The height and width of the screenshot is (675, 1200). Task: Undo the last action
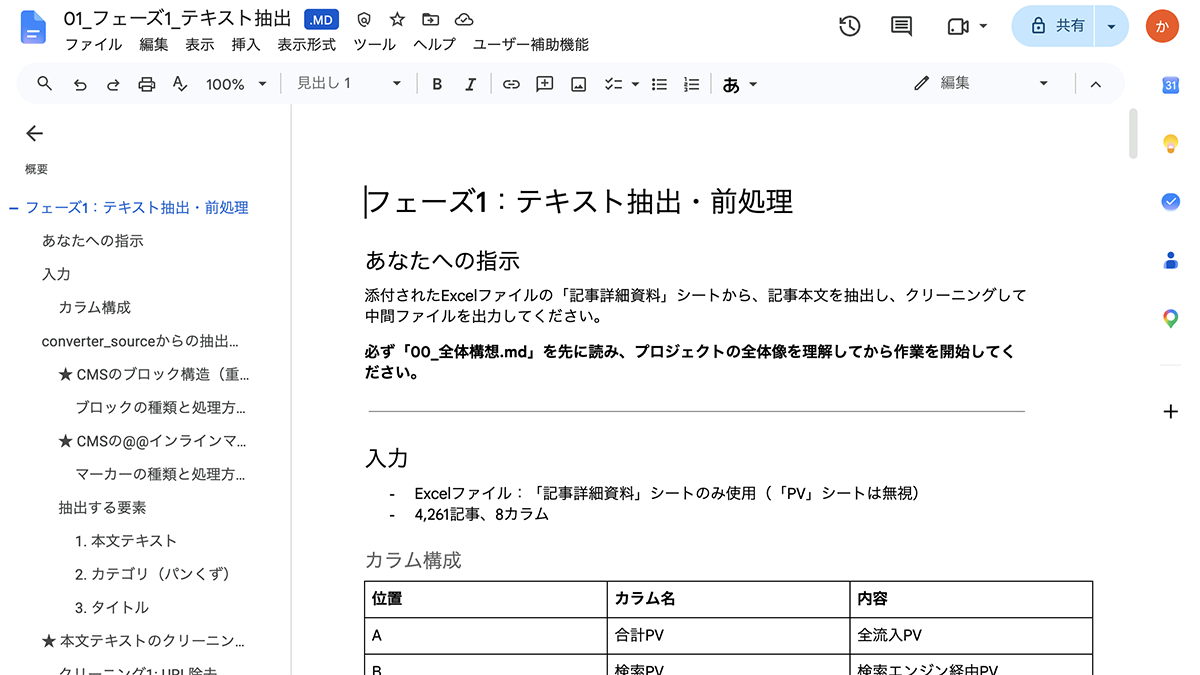click(80, 84)
